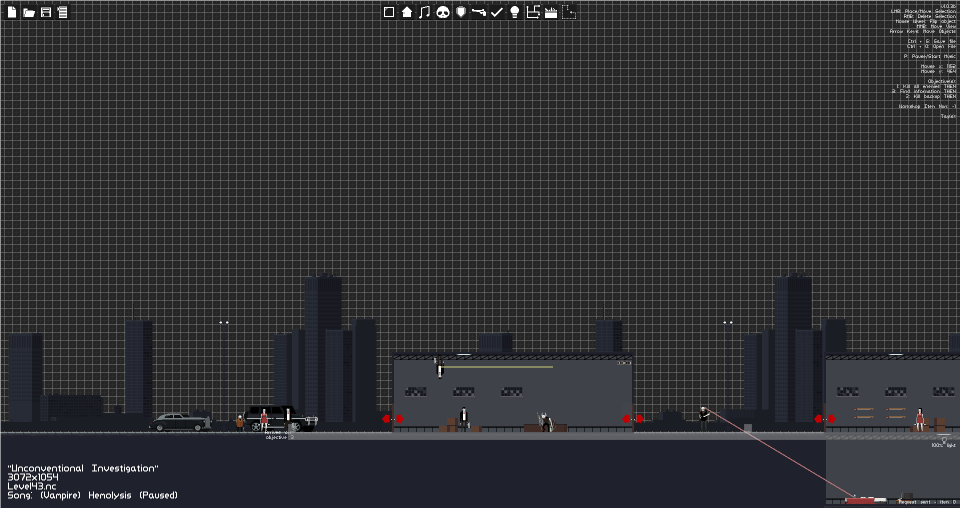Open the checkmark objectives tool
Image resolution: width=960 pixels, height=508 pixels.
[x=497, y=12]
